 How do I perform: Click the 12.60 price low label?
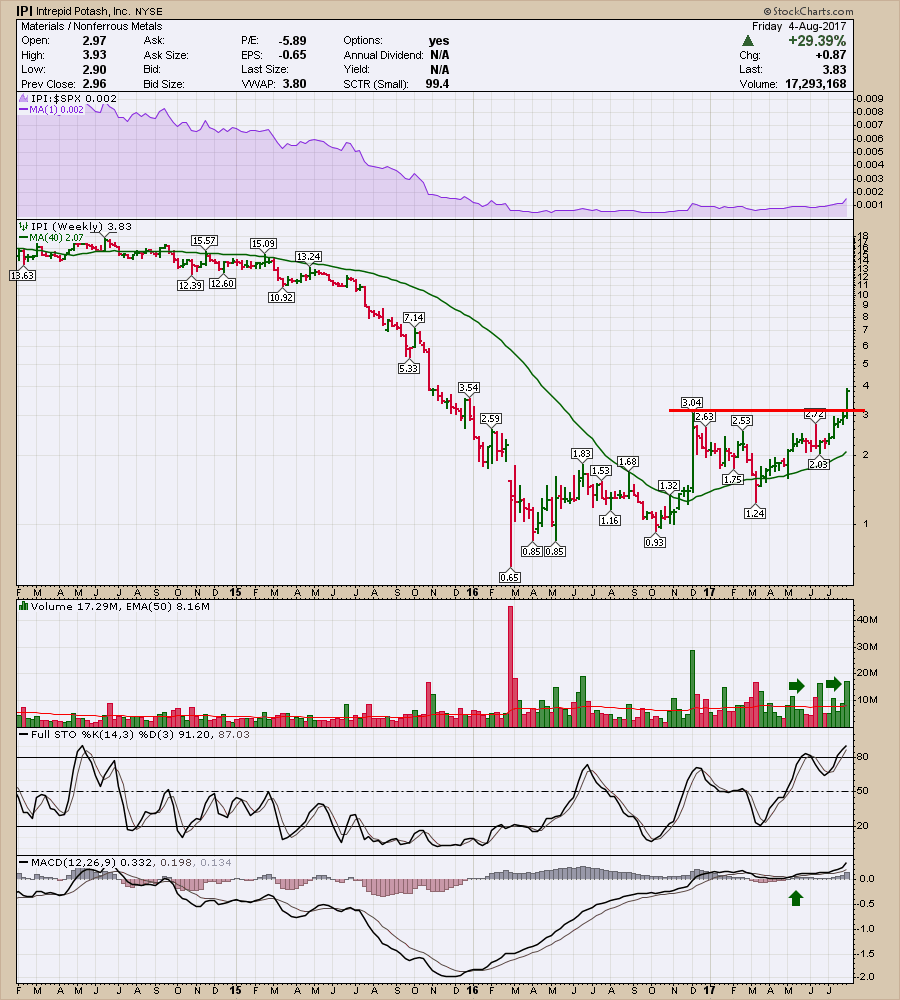click(222, 283)
